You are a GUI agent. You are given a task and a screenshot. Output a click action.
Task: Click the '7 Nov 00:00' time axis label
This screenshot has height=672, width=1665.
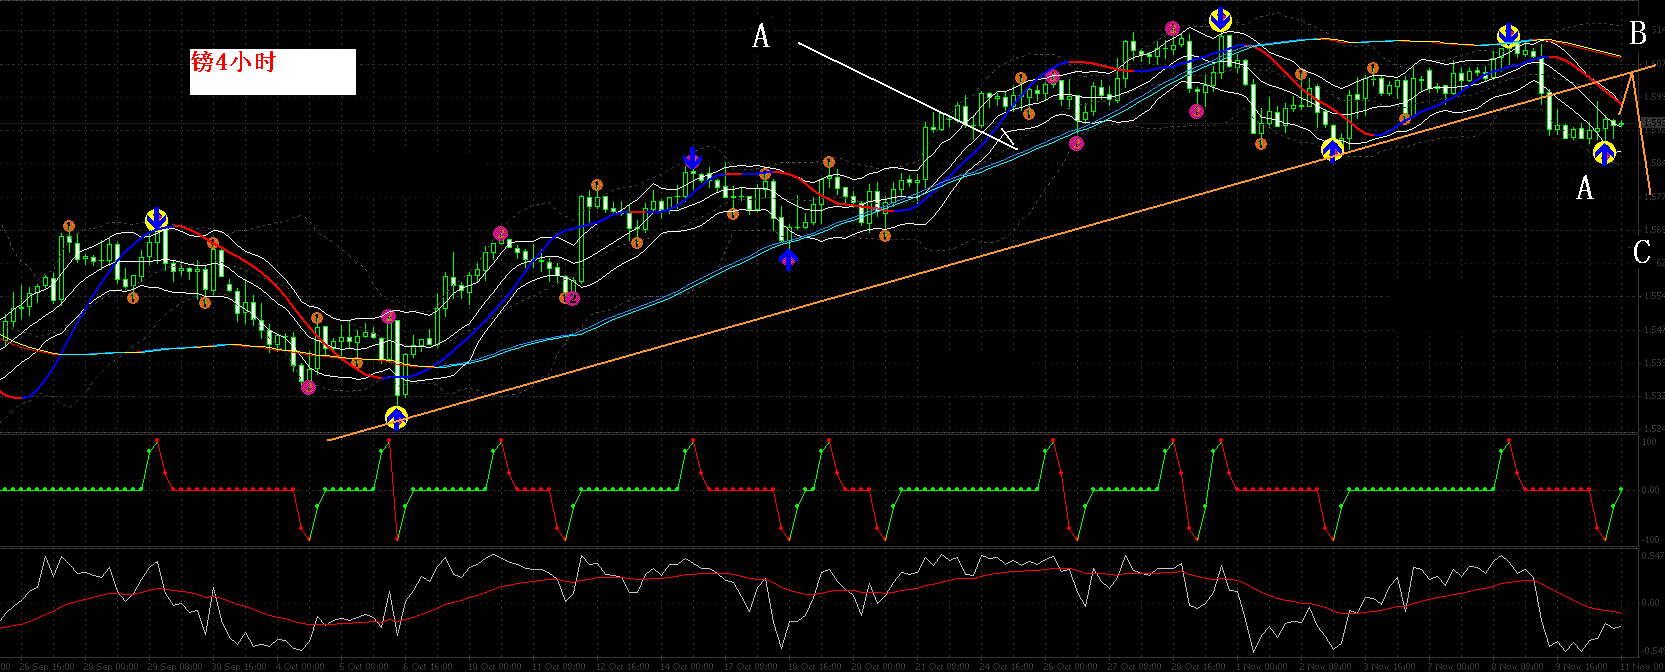coord(1455,666)
